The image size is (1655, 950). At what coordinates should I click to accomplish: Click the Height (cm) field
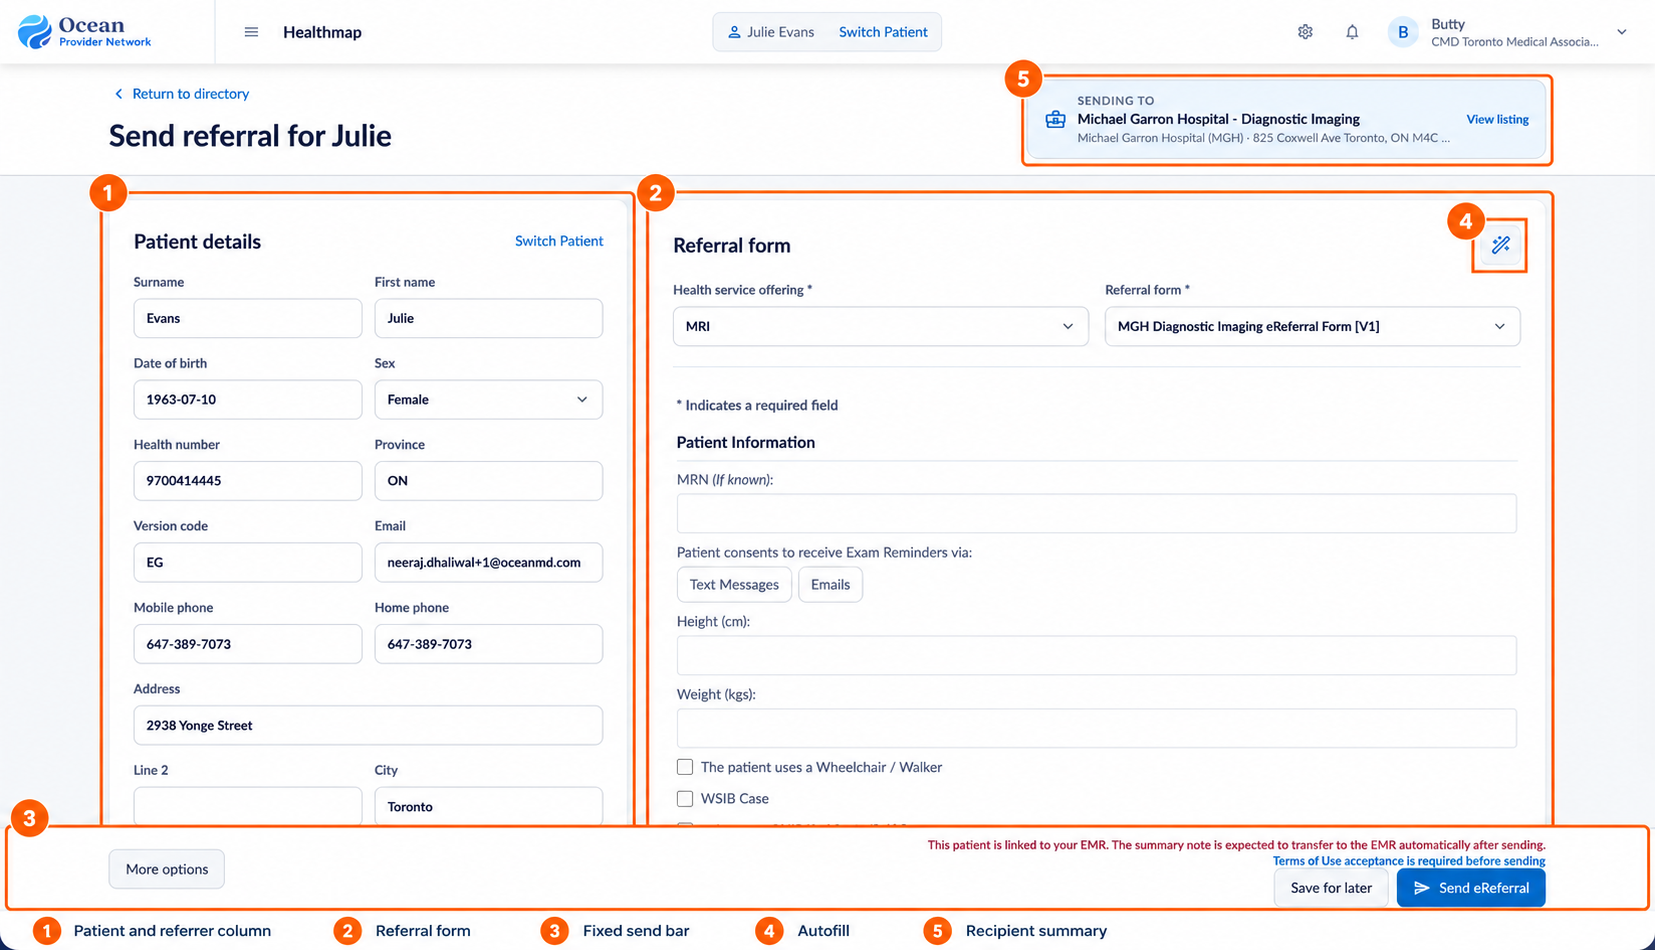coord(1096,655)
